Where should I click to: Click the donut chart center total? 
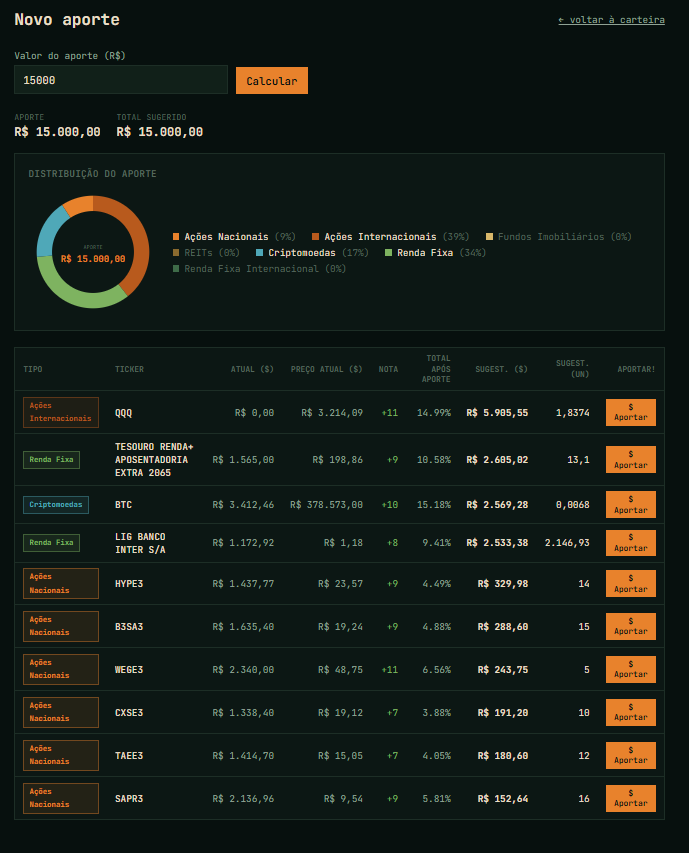coord(93,258)
